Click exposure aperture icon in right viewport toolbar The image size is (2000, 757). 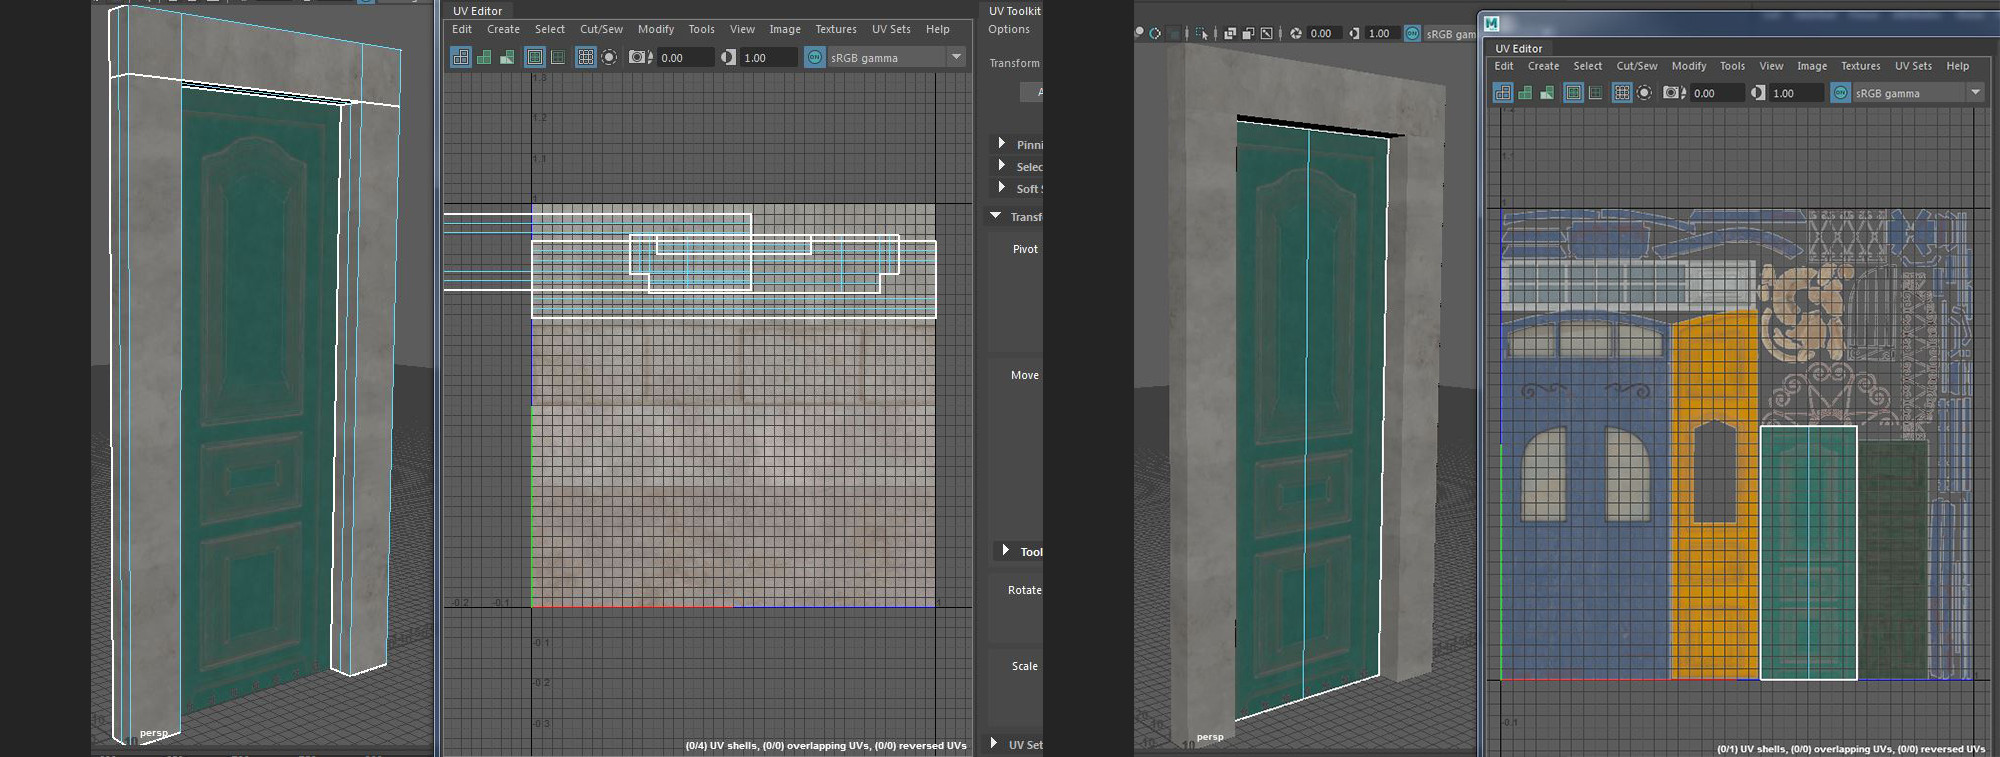[x=1296, y=33]
